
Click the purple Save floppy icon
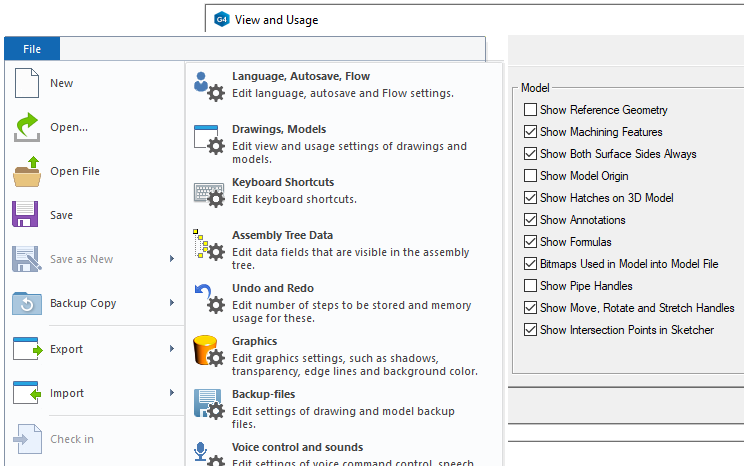tap(26, 215)
